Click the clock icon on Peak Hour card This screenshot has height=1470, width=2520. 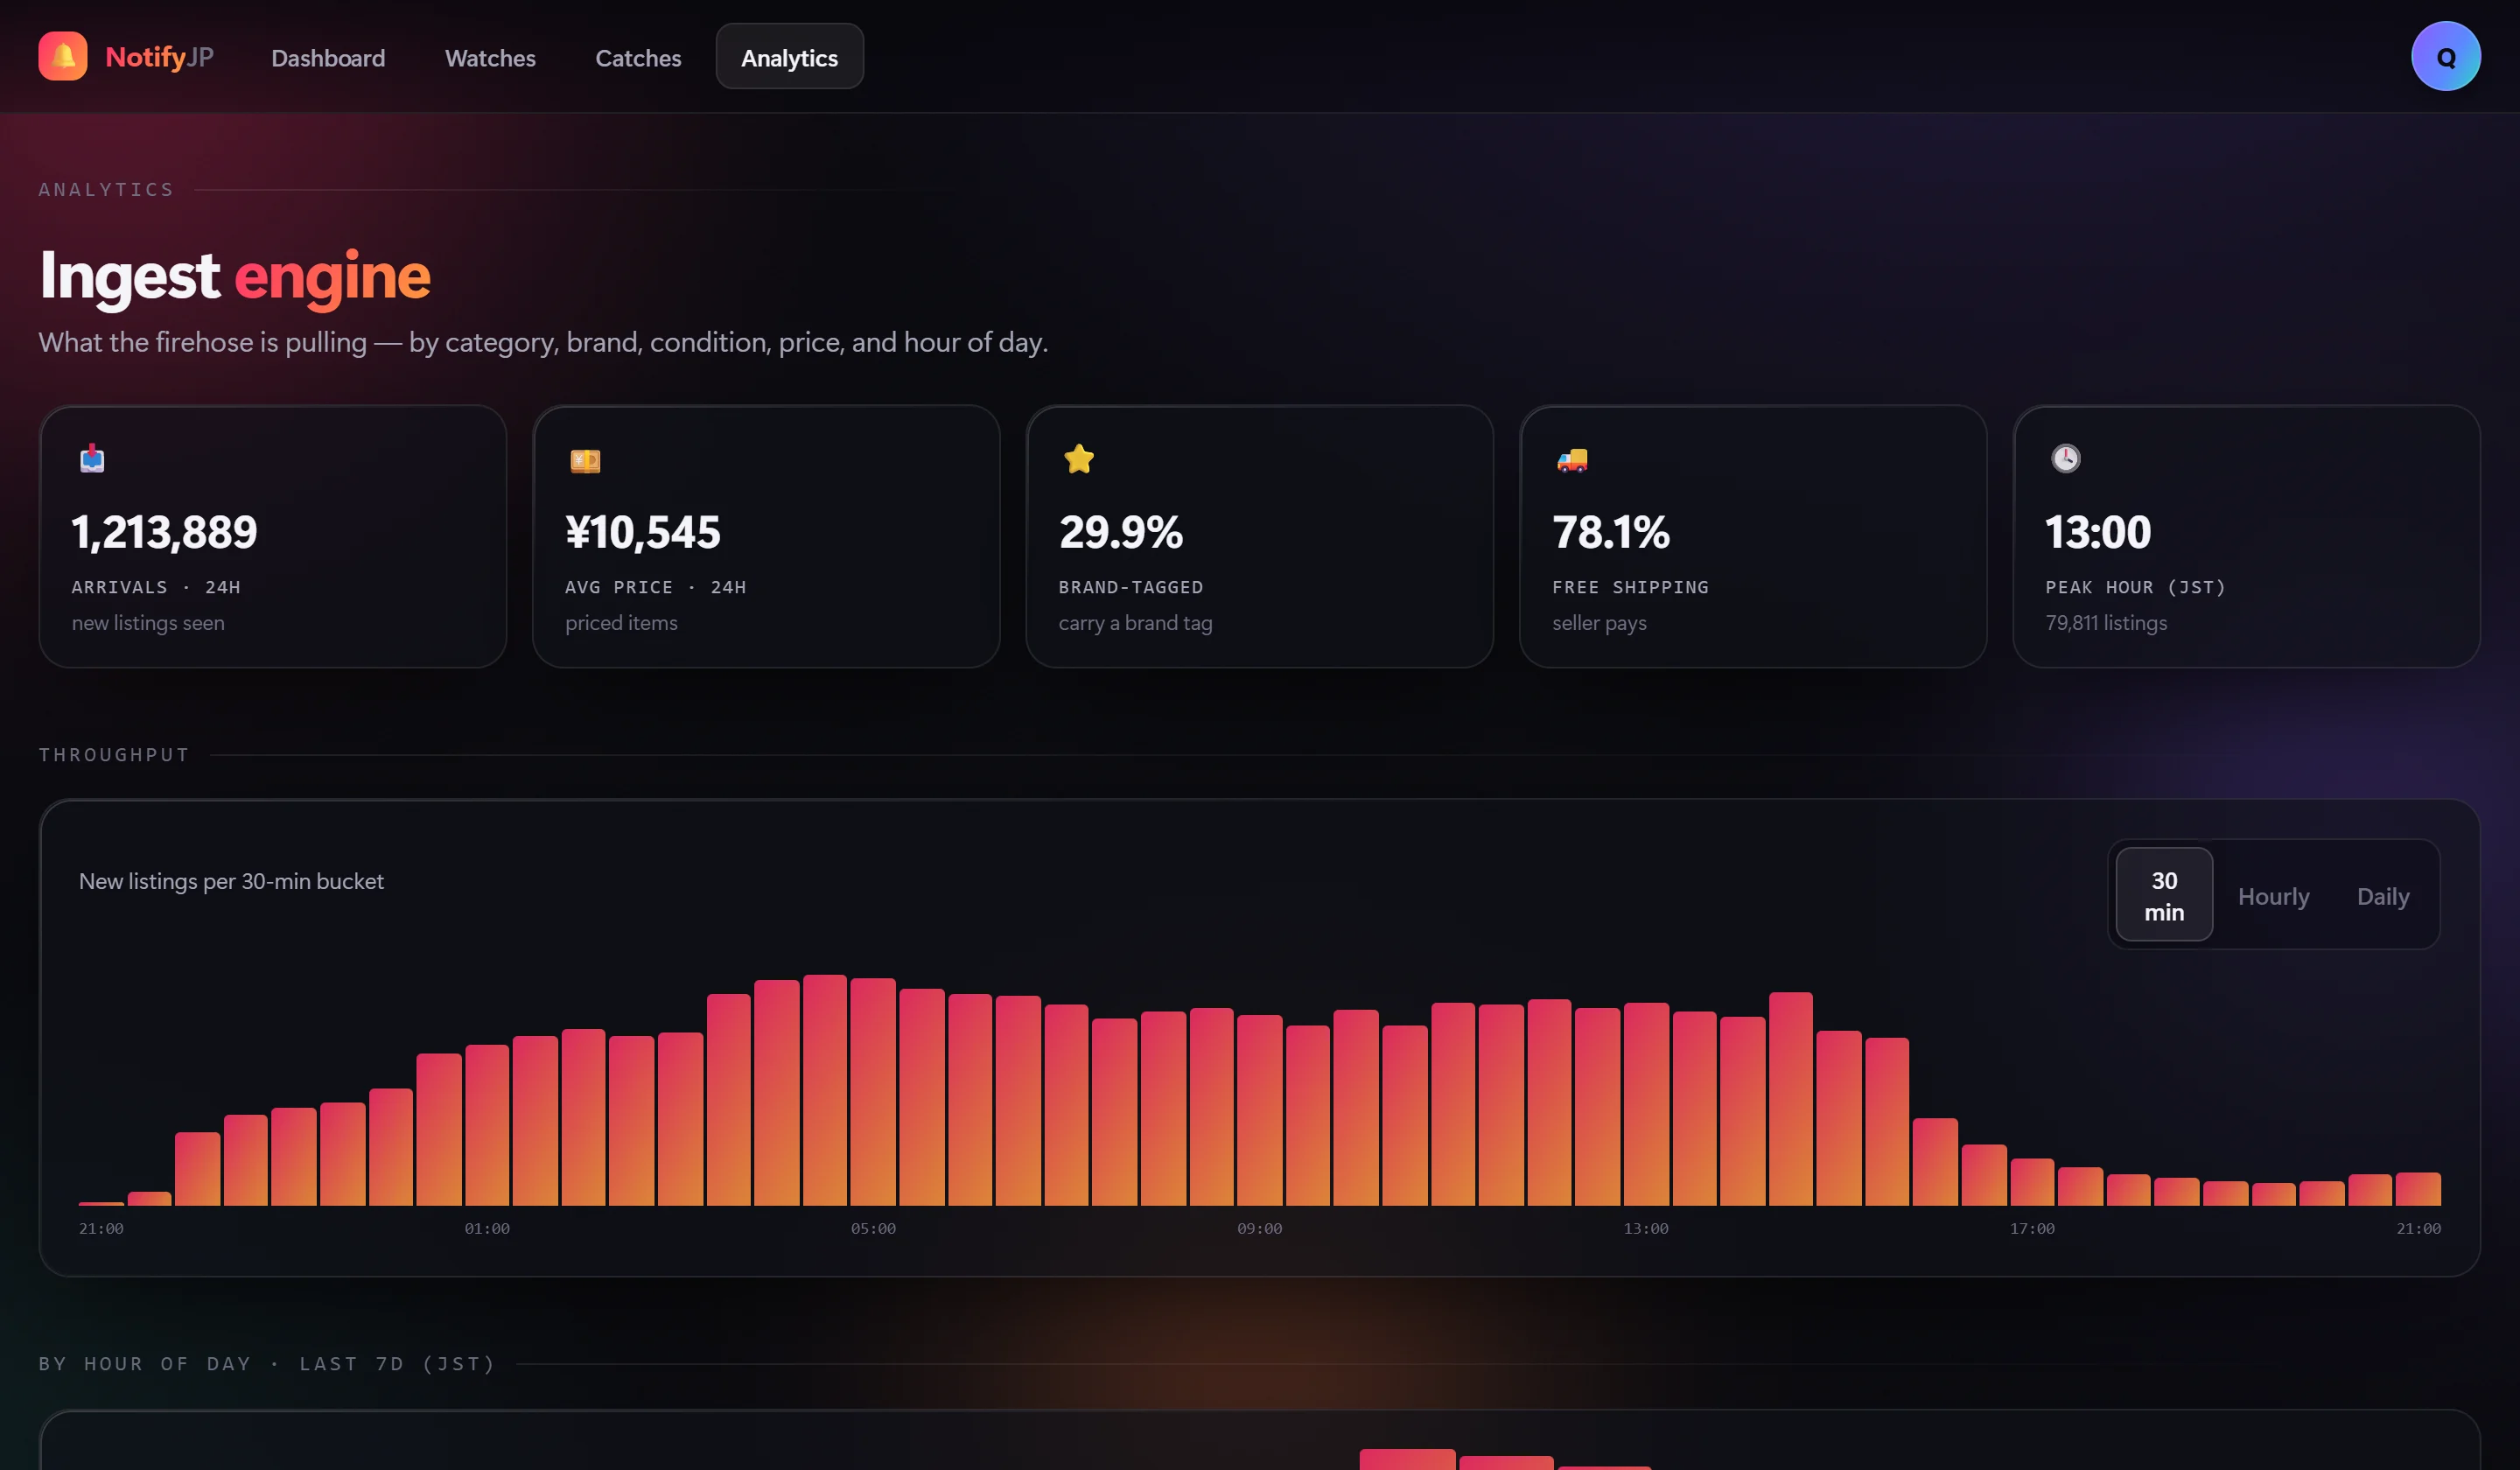[2066, 459]
